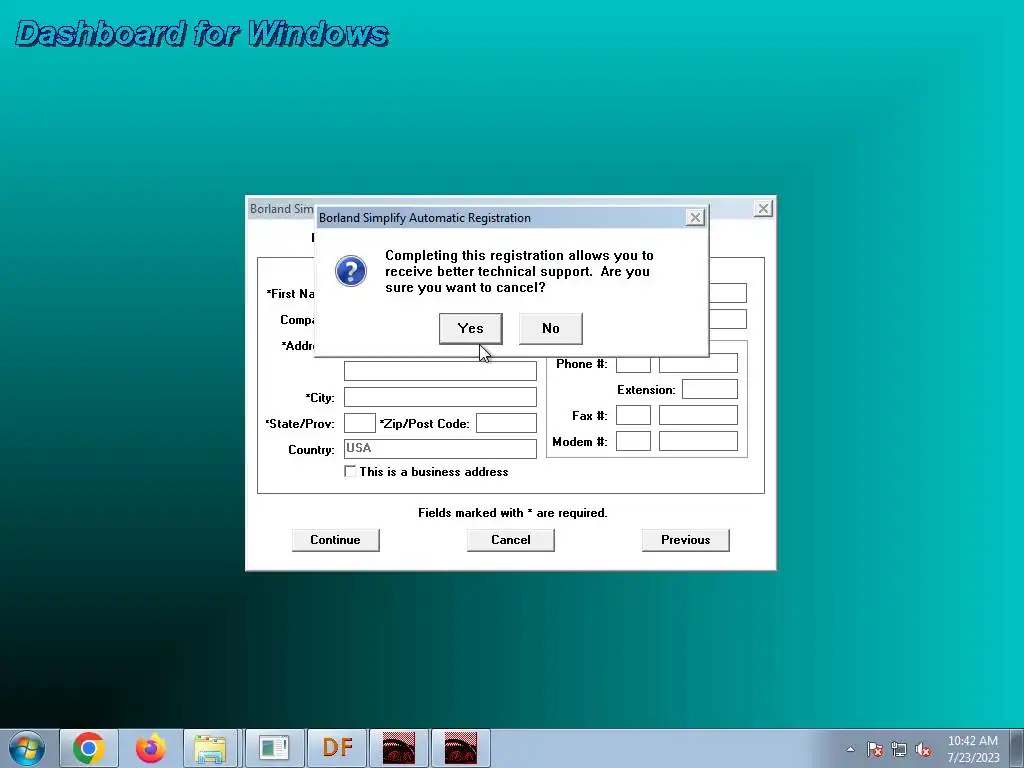The height and width of the screenshot is (768, 1024).
Task: Click the blue question mark icon
Action: pos(351,271)
